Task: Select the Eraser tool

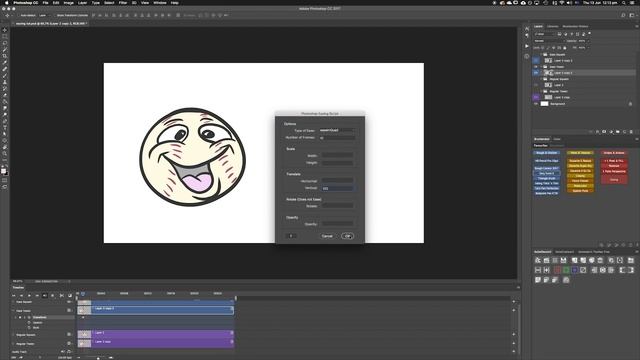Action: [5, 95]
